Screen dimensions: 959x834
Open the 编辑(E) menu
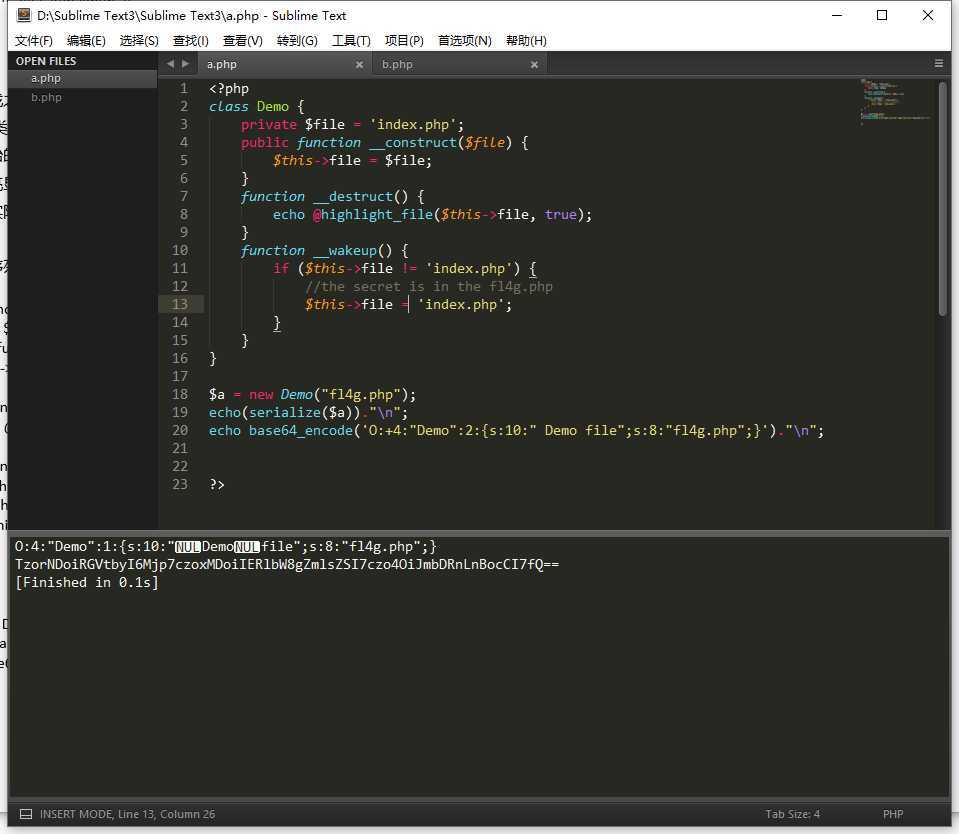(x=86, y=40)
